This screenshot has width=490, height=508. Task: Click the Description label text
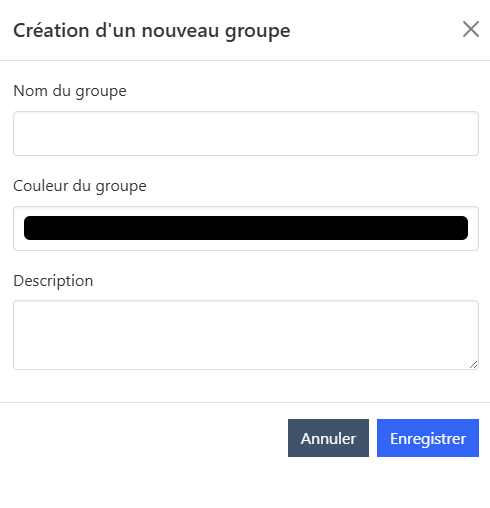(53, 281)
